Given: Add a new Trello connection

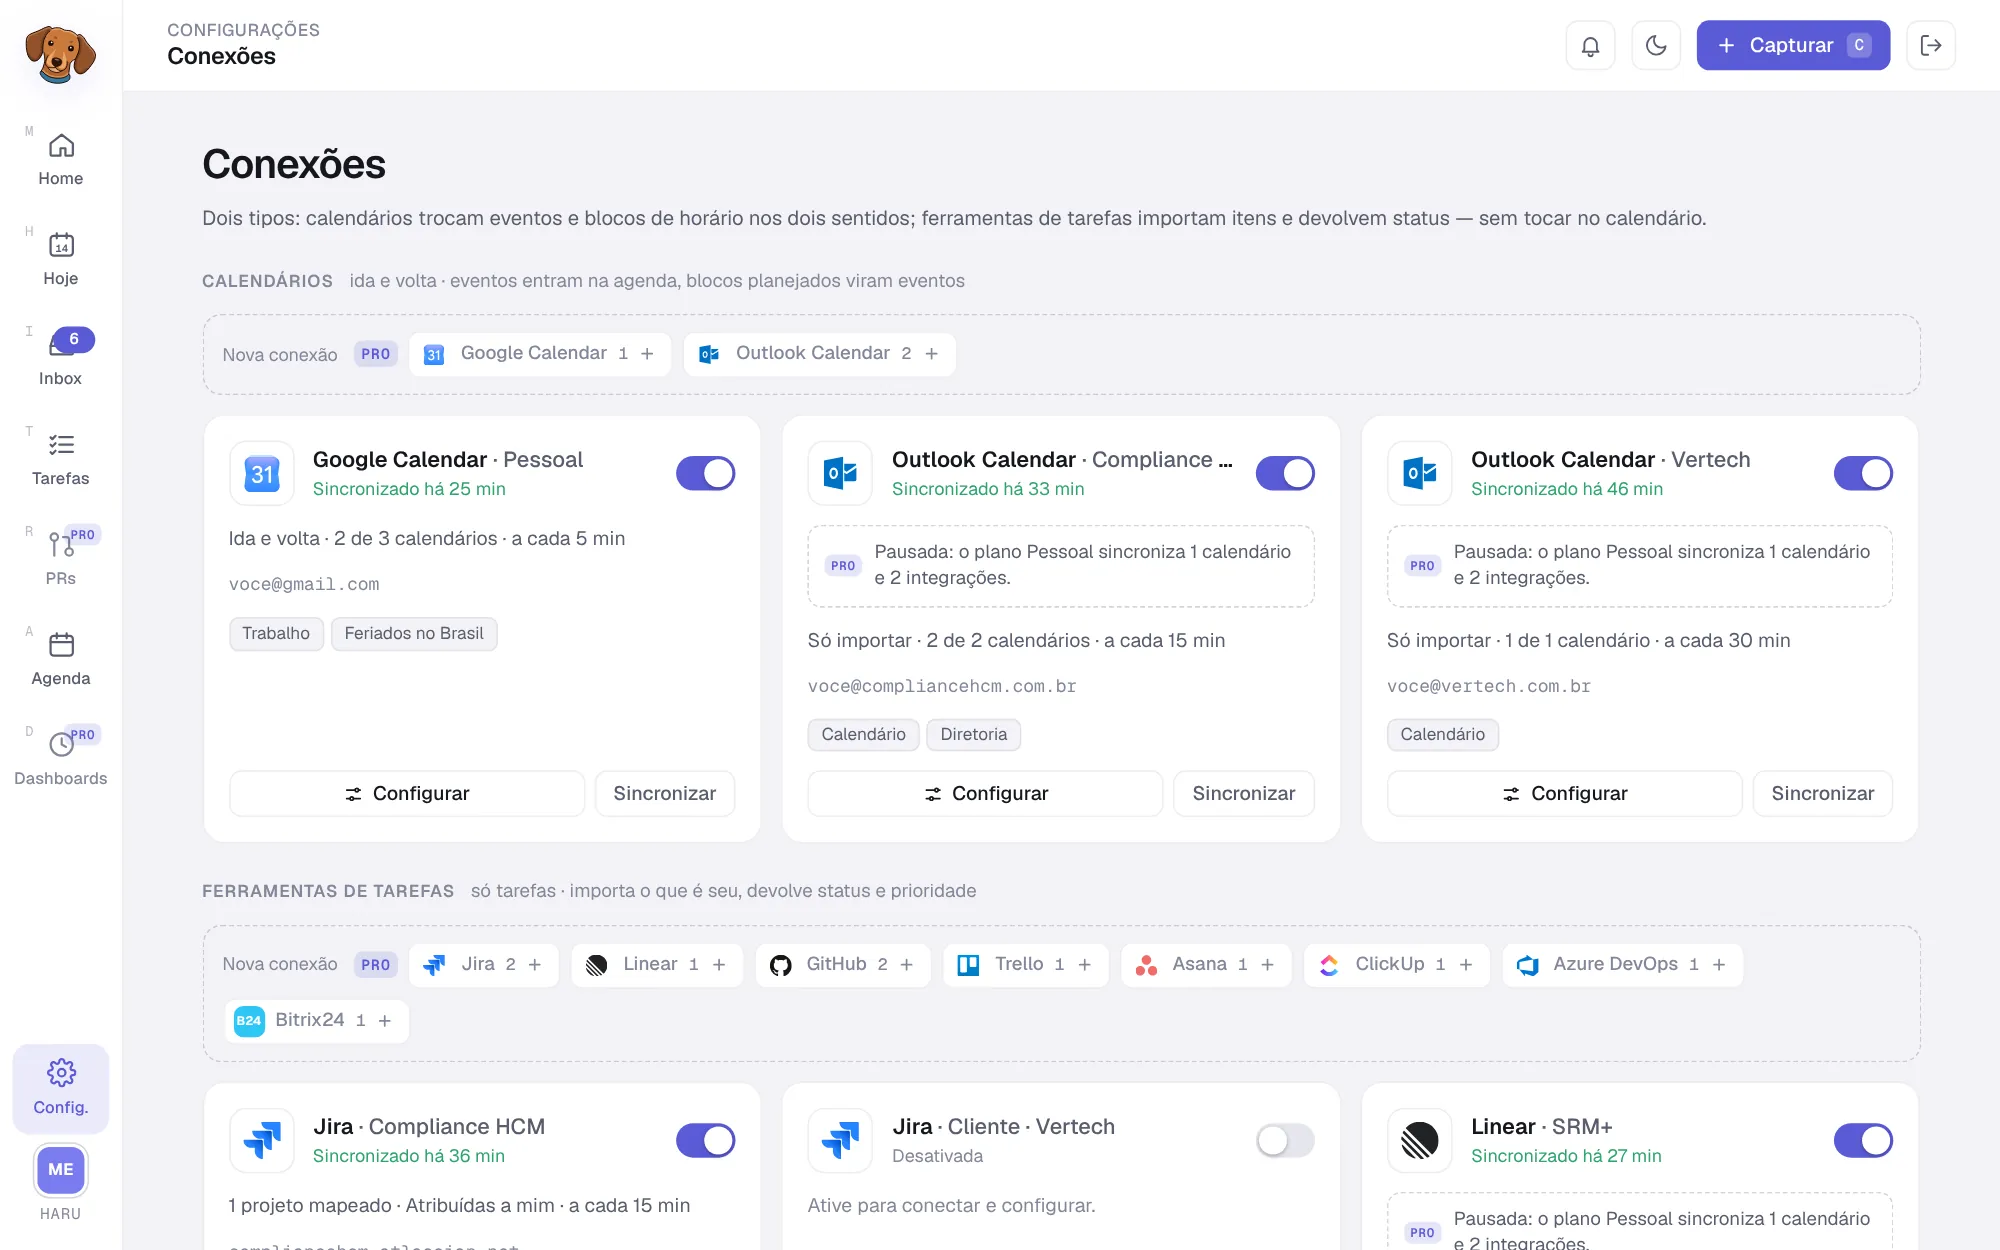Looking at the screenshot, I should tap(1026, 965).
